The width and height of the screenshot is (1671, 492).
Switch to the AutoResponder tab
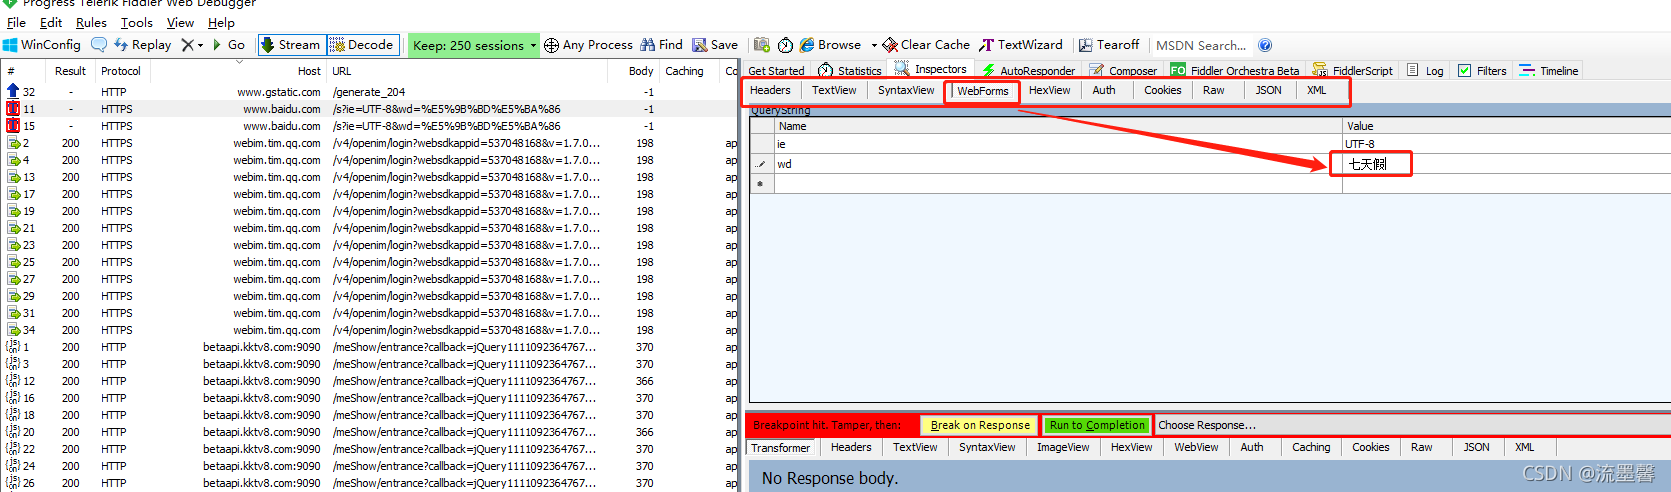(1028, 71)
